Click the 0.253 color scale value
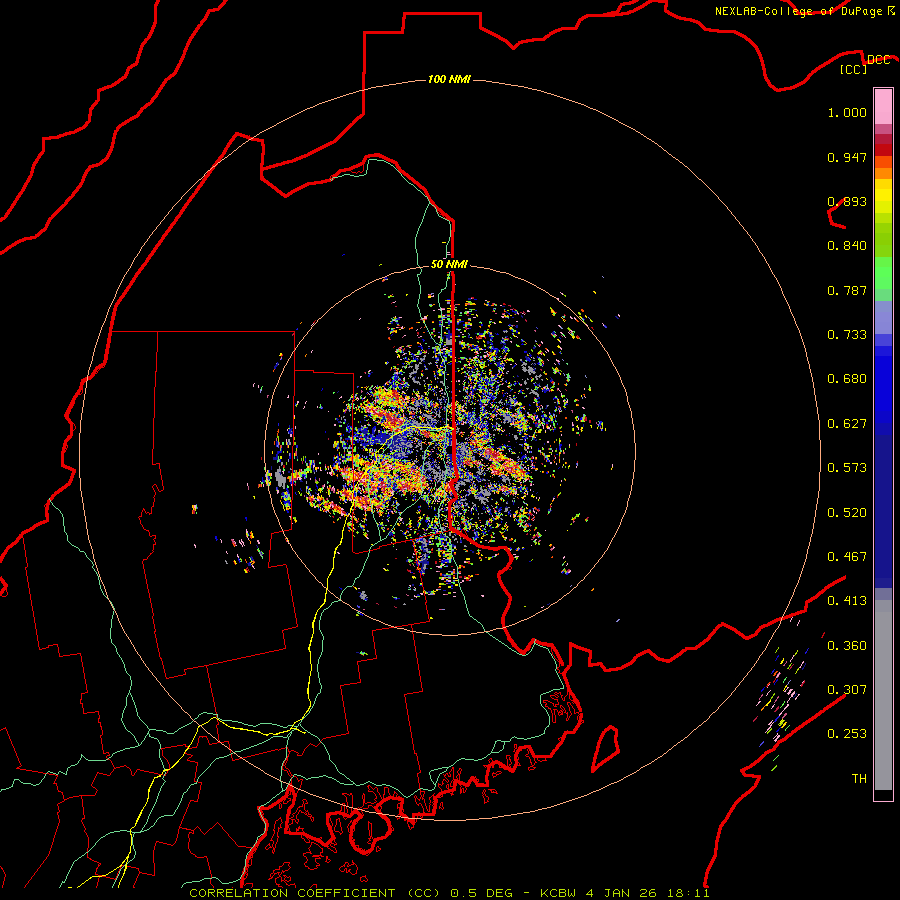This screenshot has width=900, height=900. click(x=847, y=734)
